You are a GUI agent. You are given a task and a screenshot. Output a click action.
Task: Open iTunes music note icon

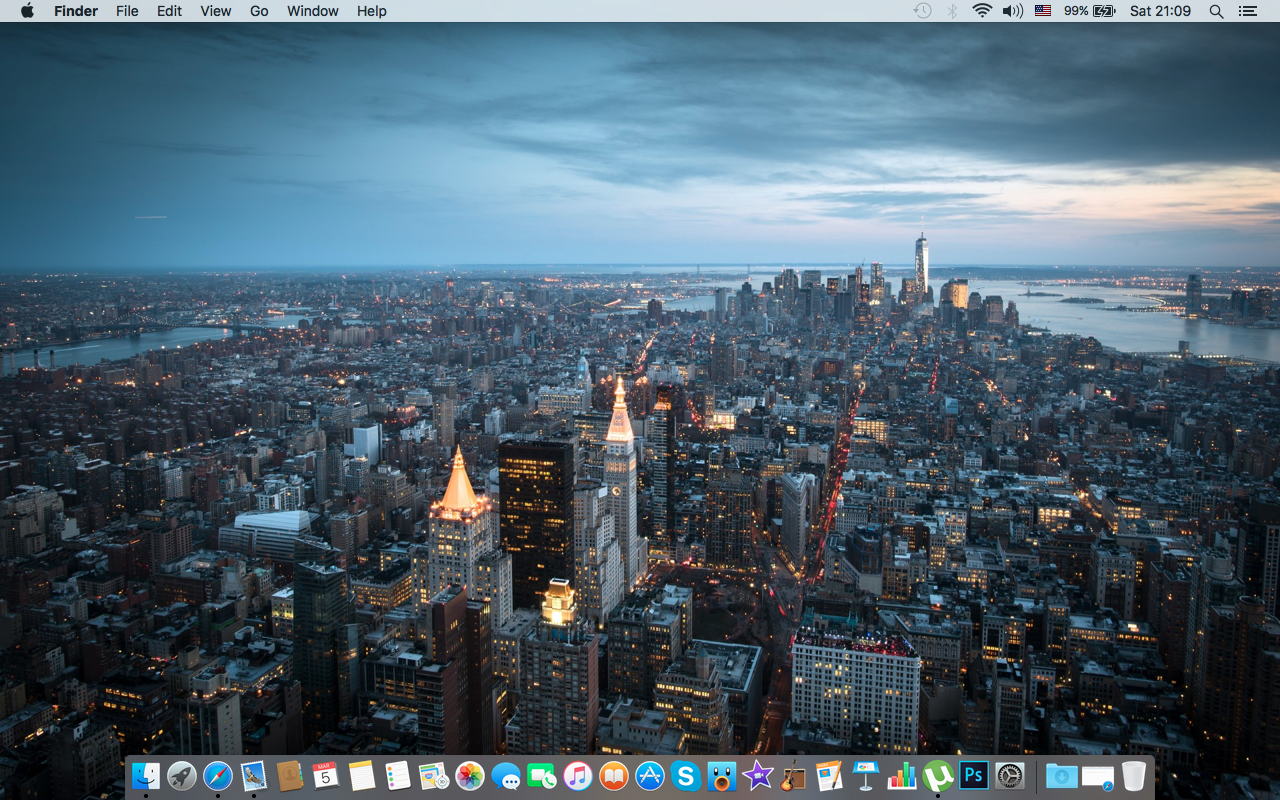click(x=578, y=775)
